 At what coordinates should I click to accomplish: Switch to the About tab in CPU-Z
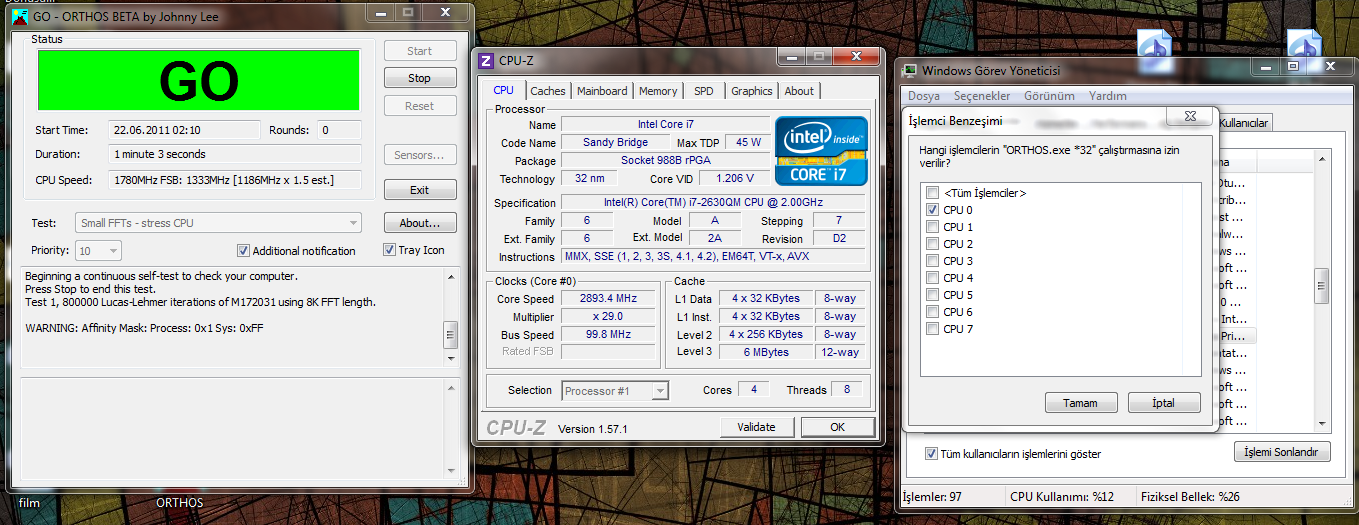(x=799, y=91)
